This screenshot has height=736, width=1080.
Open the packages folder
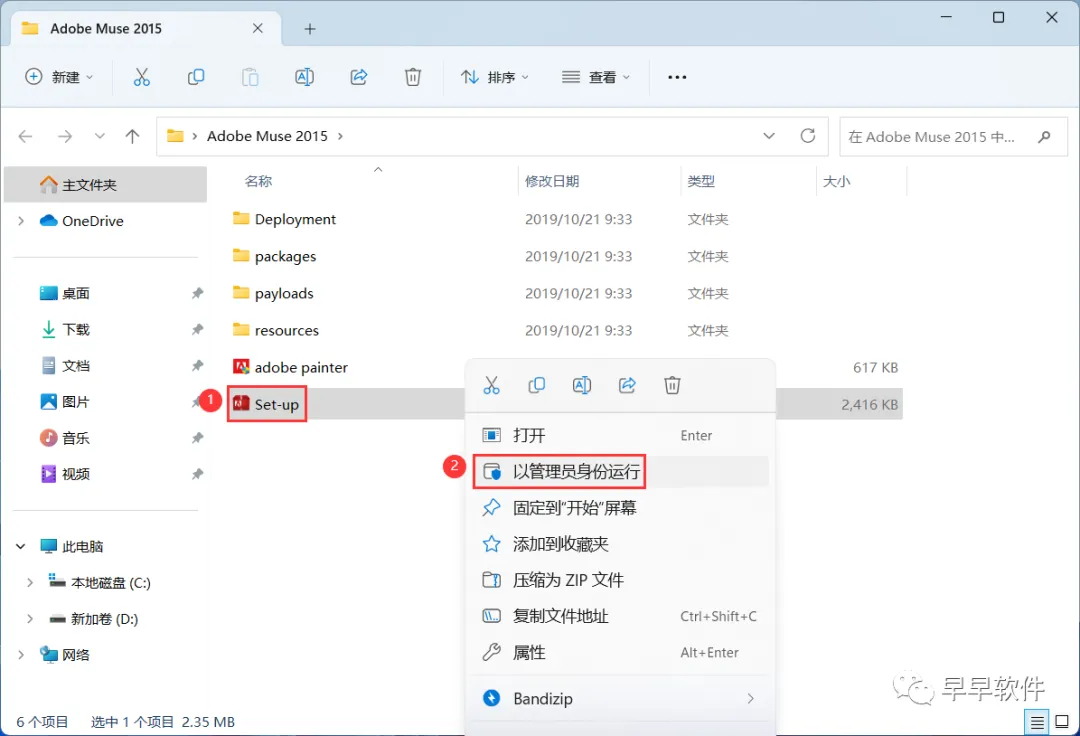pos(274,256)
